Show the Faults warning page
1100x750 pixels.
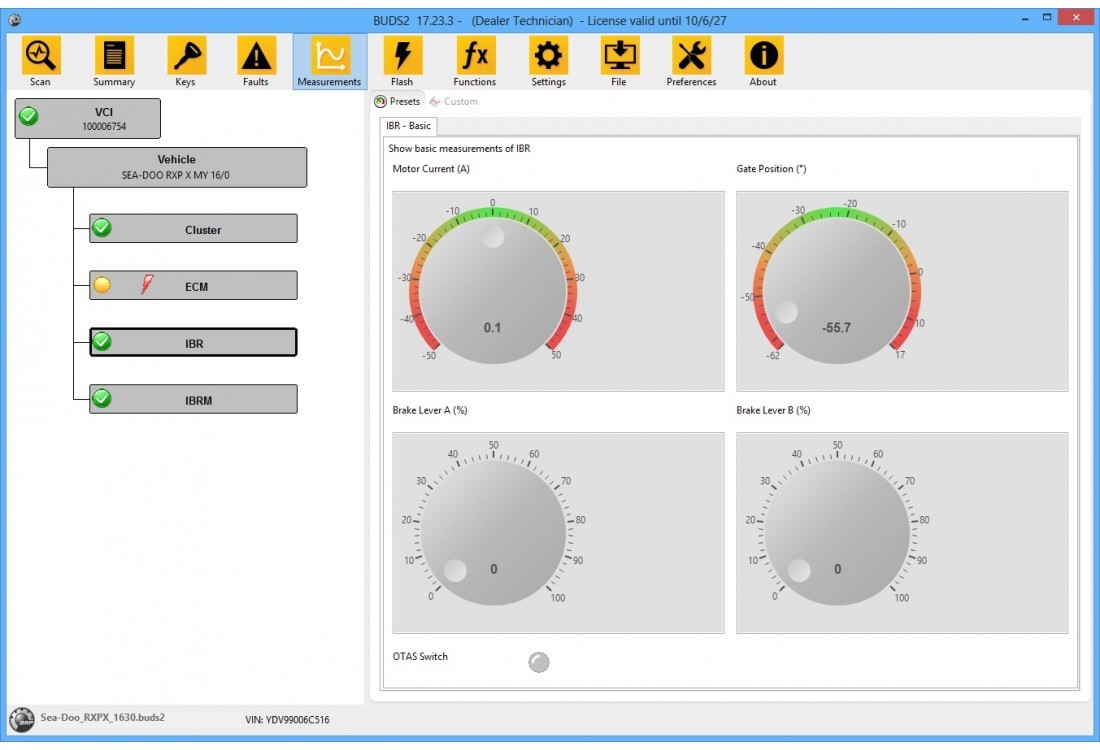256,61
